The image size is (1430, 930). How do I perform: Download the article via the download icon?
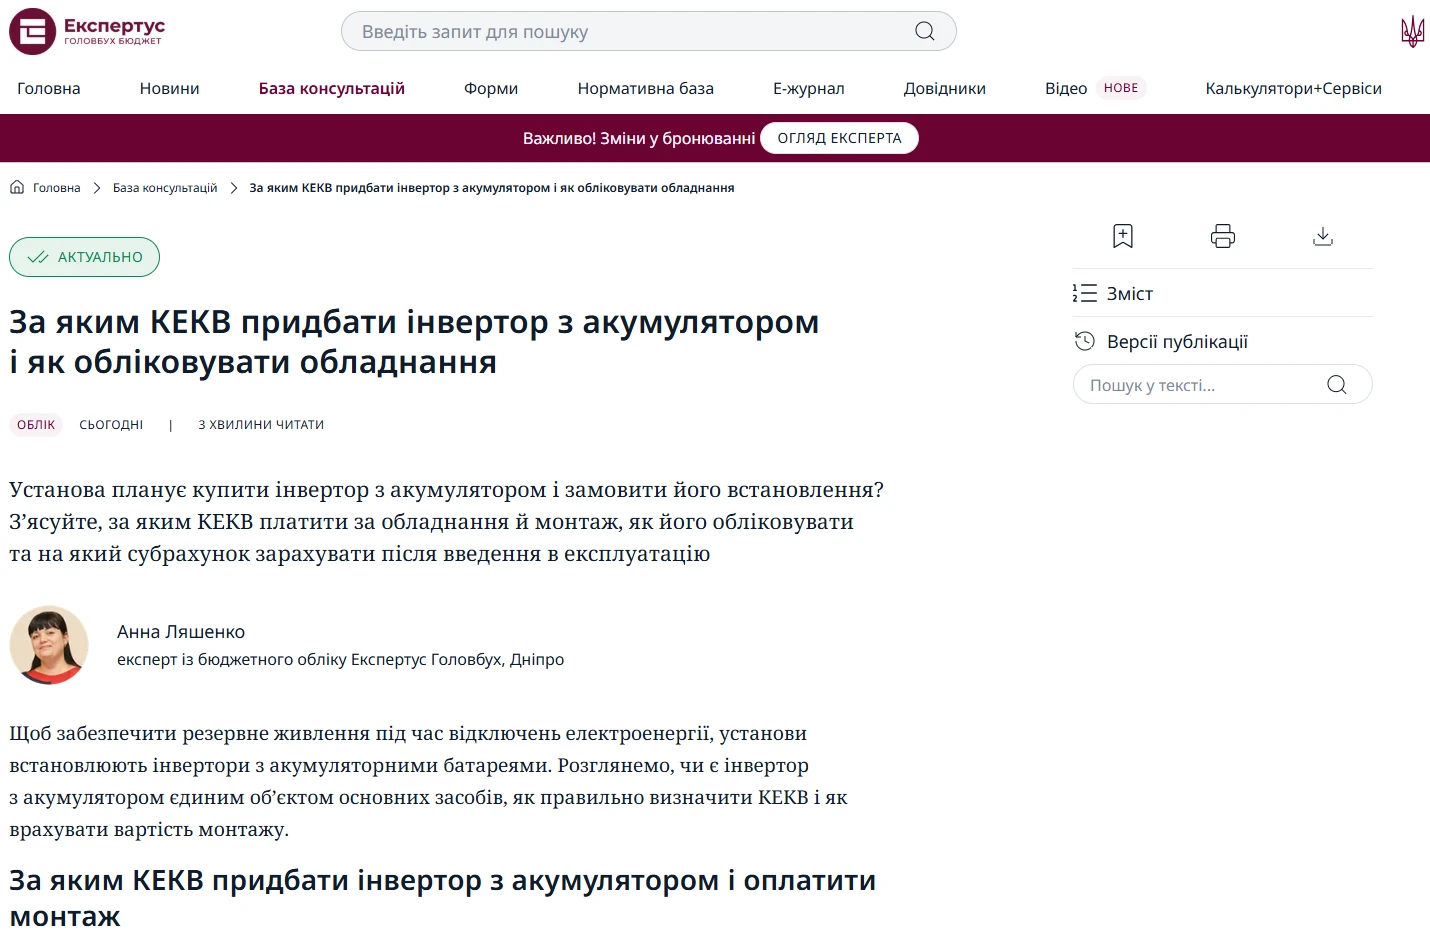pyautogui.click(x=1323, y=236)
